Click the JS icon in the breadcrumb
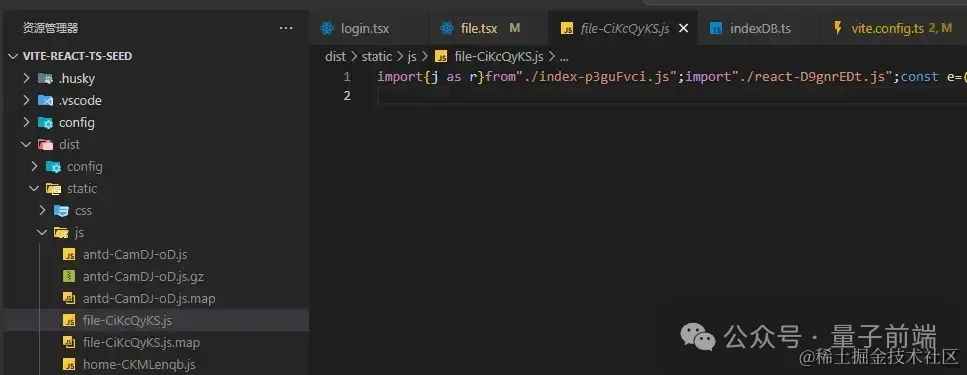 pyautogui.click(x=441, y=57)
